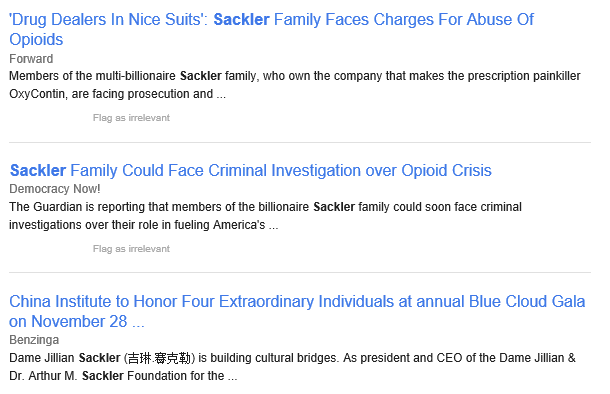Click divider line below first Flag as irrelevant
The height and width of the screenshot is (394, 610).
coord(300,142)
